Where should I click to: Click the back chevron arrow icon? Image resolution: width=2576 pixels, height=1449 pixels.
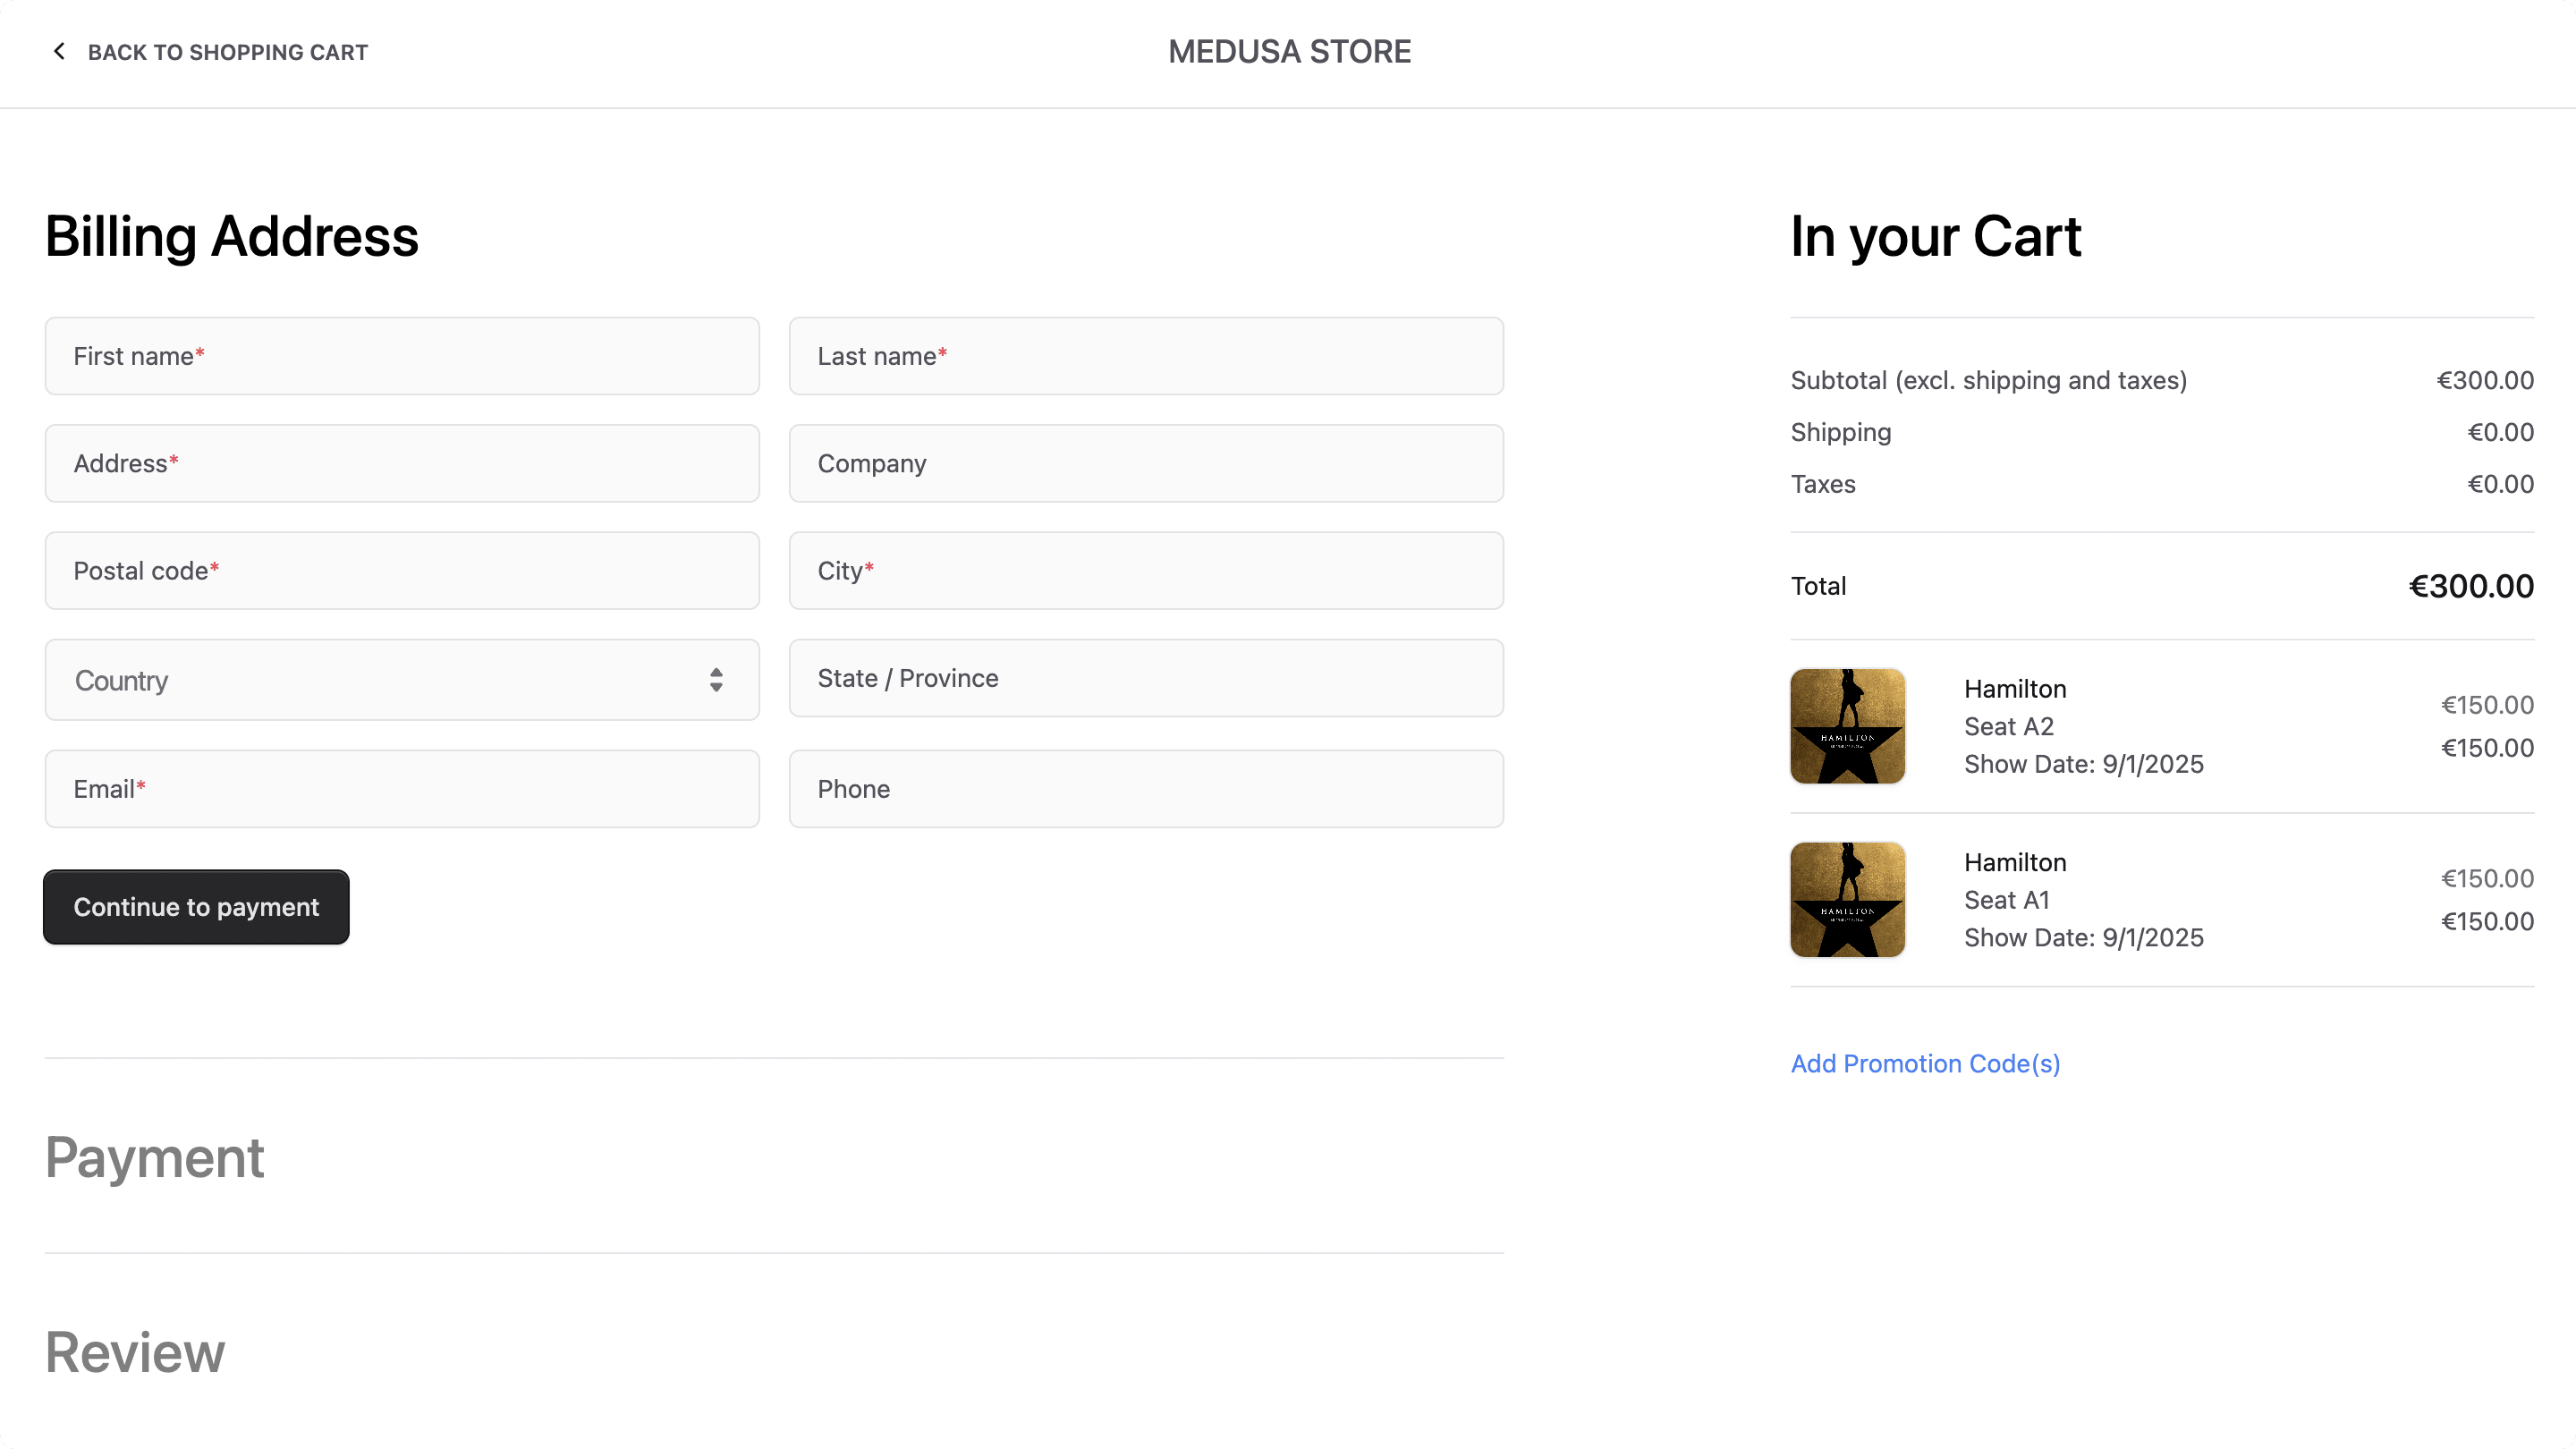59,51
